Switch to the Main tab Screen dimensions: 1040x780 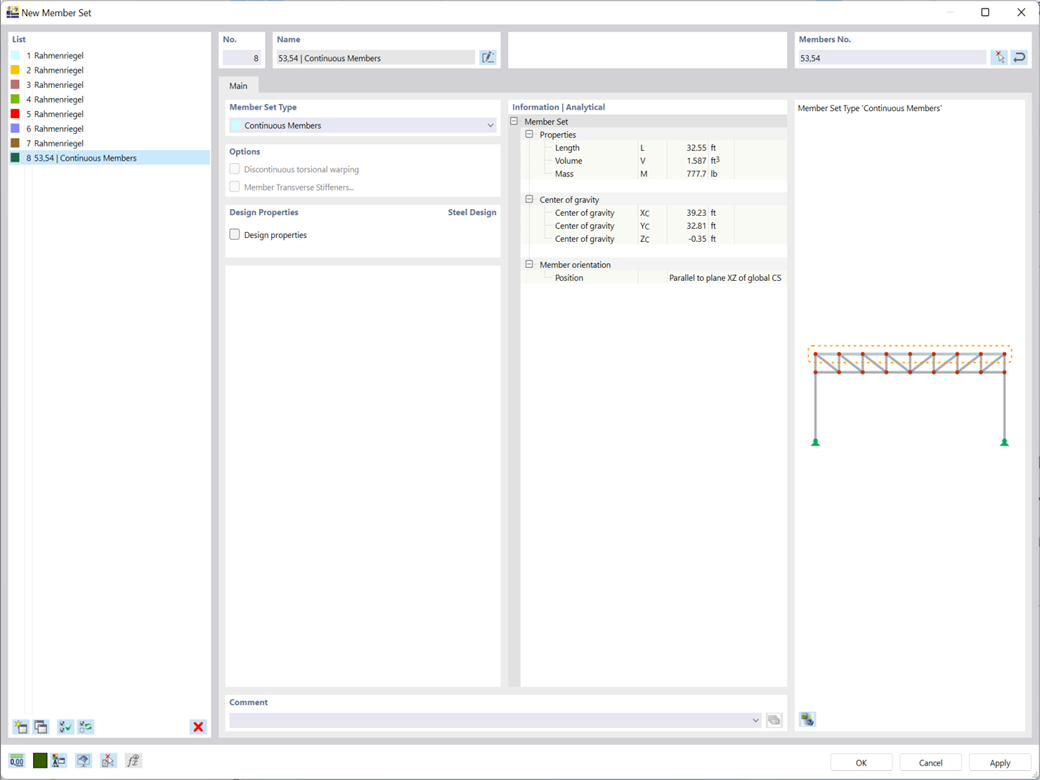click(239, 85)
